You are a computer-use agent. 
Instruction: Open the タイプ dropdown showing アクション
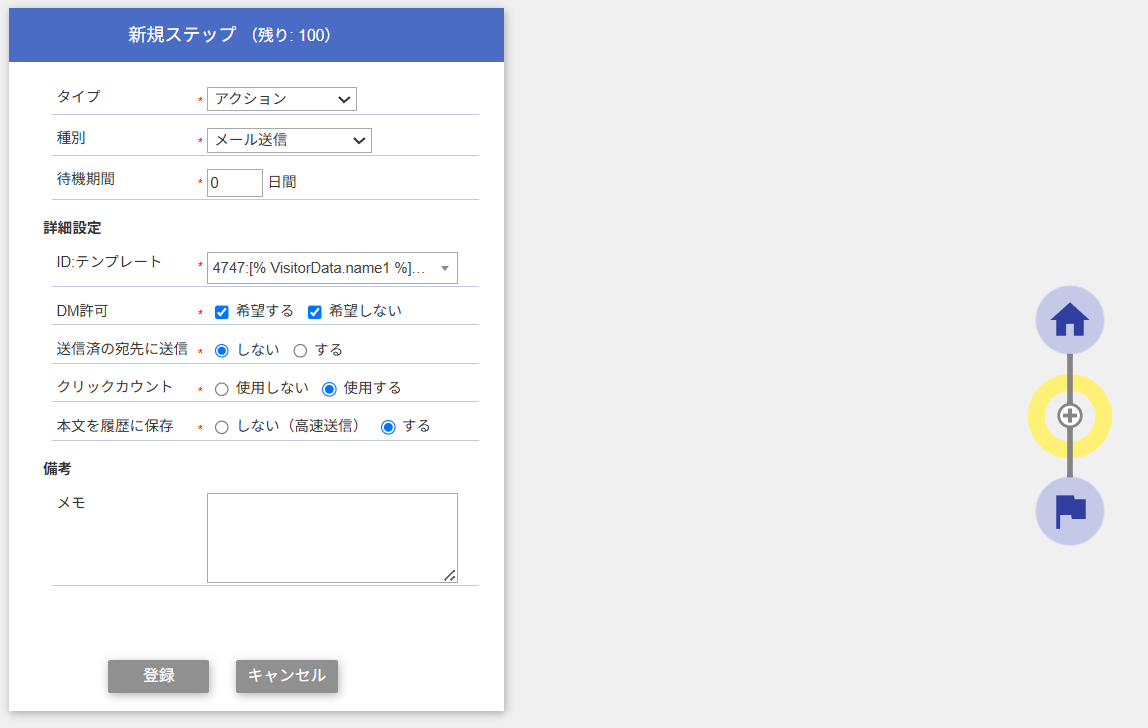tap(282, 99)
